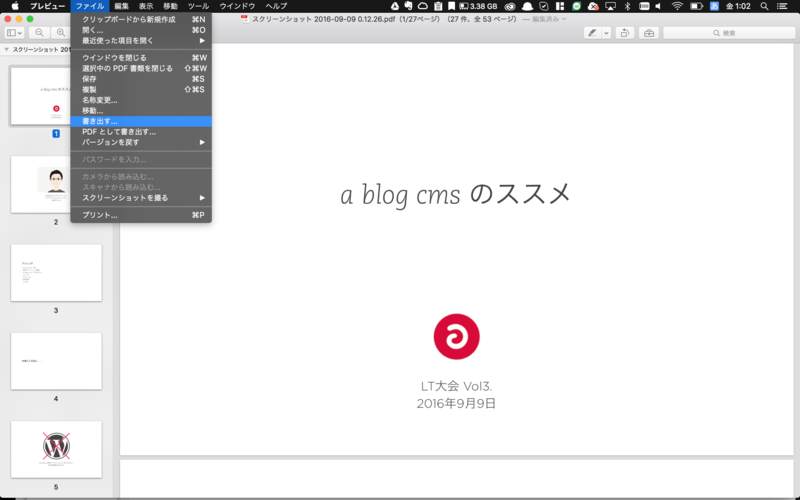Open the 移動 menu in menu bar
Image resolution: width=800 pixels, height=500 pixels.
170,6
